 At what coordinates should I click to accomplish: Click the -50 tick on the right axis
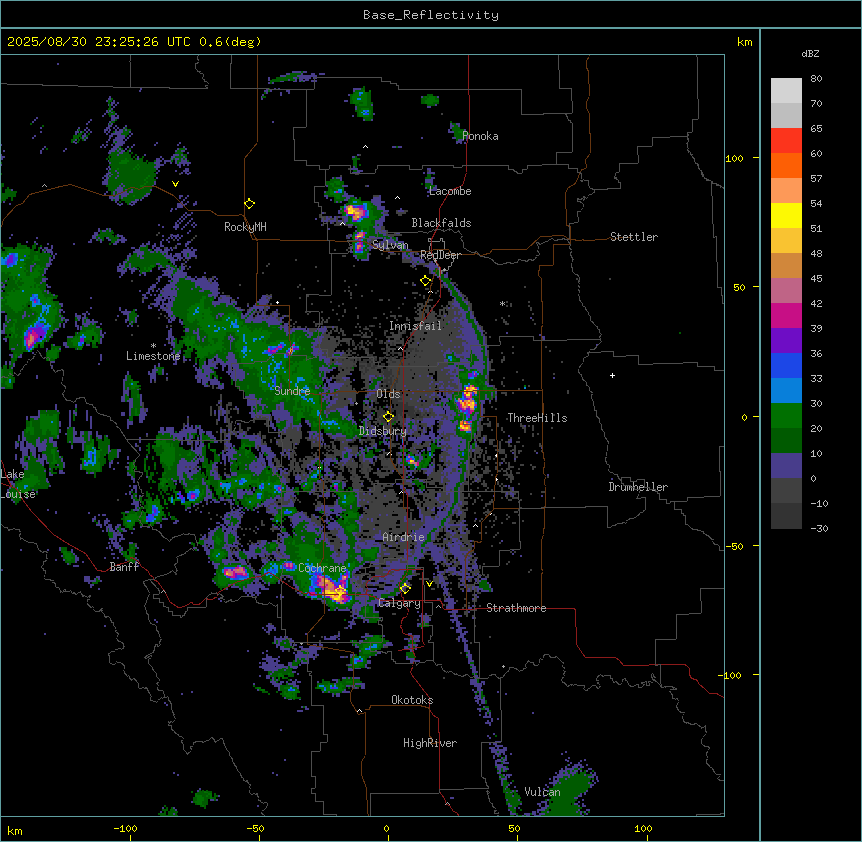tap(733, 546)
